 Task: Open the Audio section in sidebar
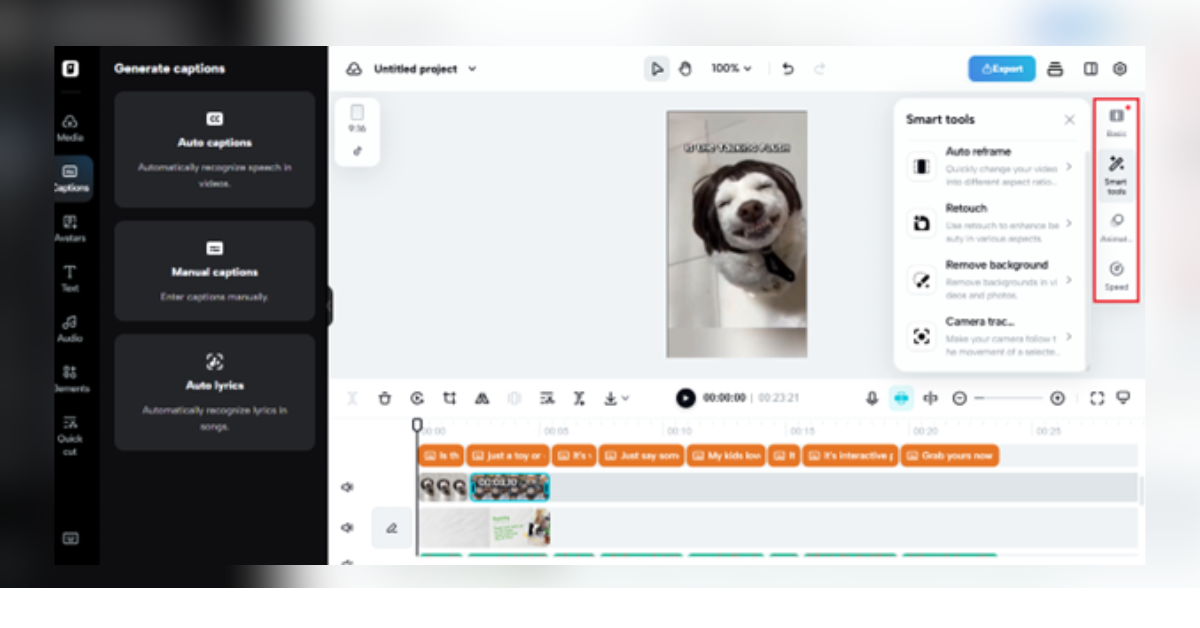pyautogui.click(x=70, y=329)
